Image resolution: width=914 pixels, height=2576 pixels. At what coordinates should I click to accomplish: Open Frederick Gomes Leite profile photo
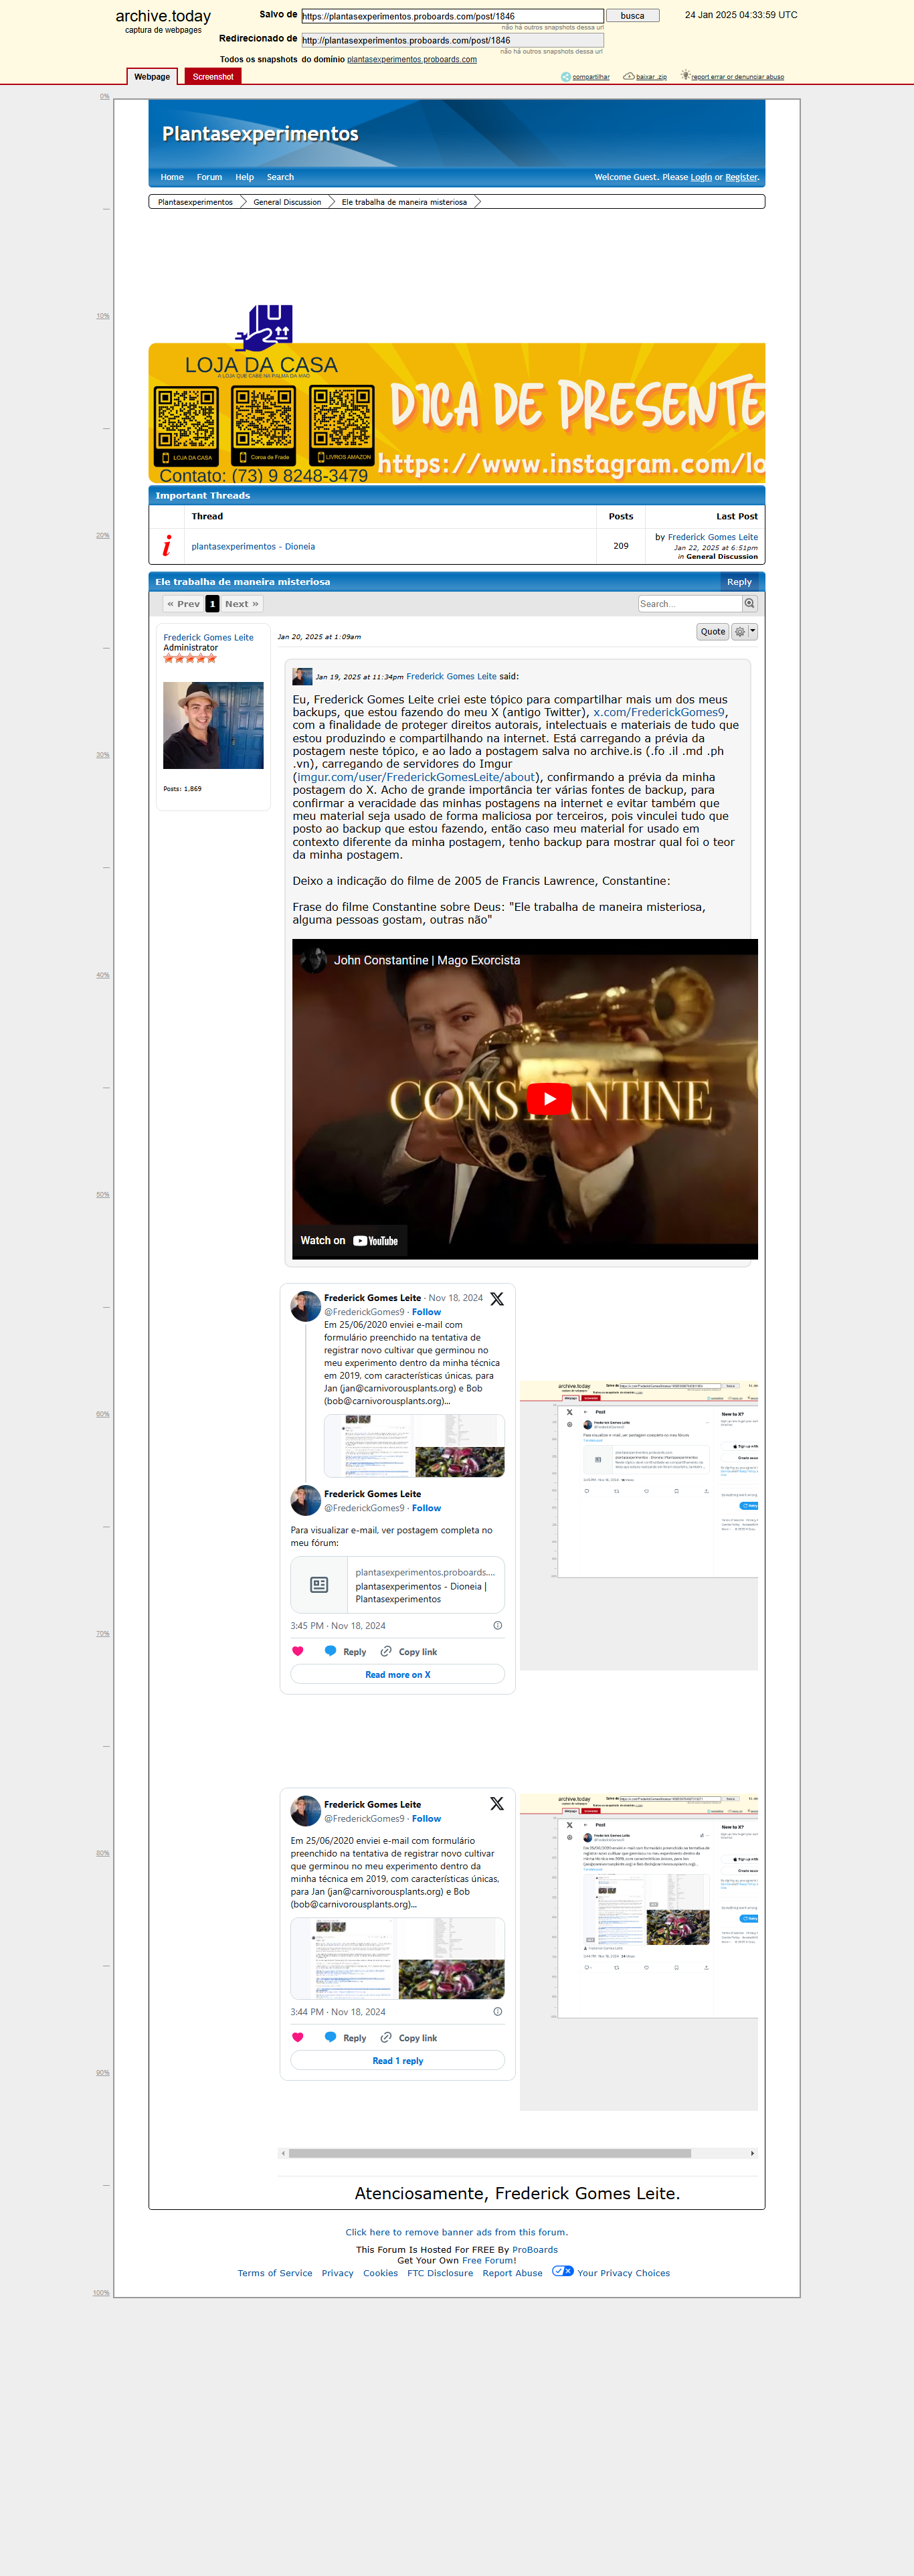(x=213, y=725)
